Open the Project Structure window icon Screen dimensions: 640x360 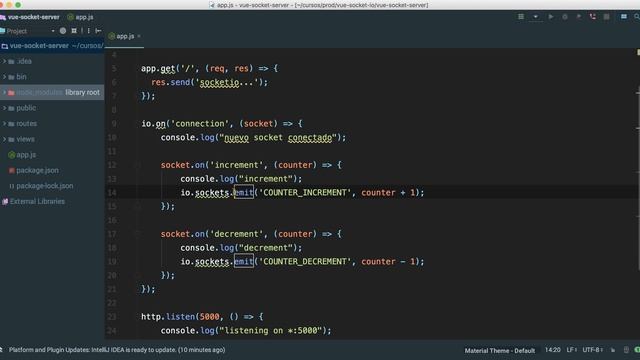point(624,17)
